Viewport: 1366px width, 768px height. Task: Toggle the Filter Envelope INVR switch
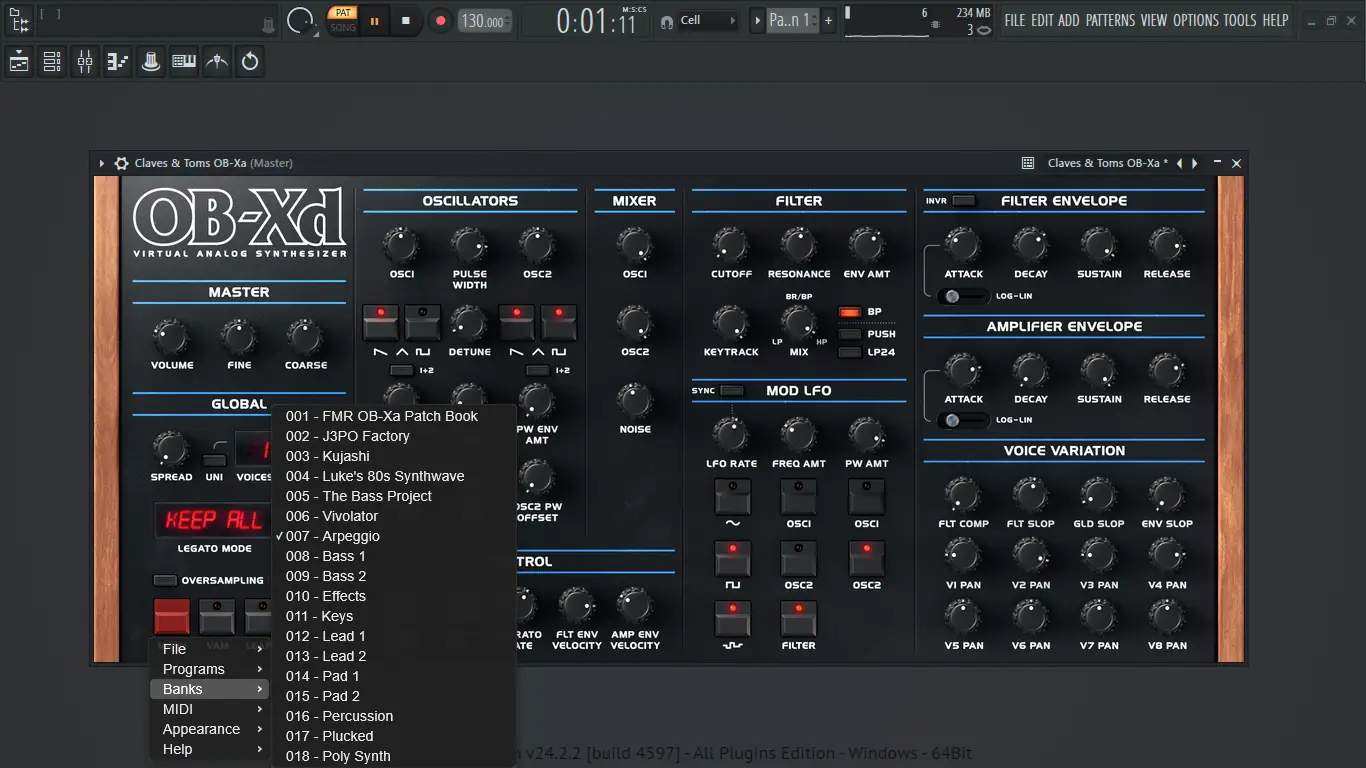pos(963,201)
